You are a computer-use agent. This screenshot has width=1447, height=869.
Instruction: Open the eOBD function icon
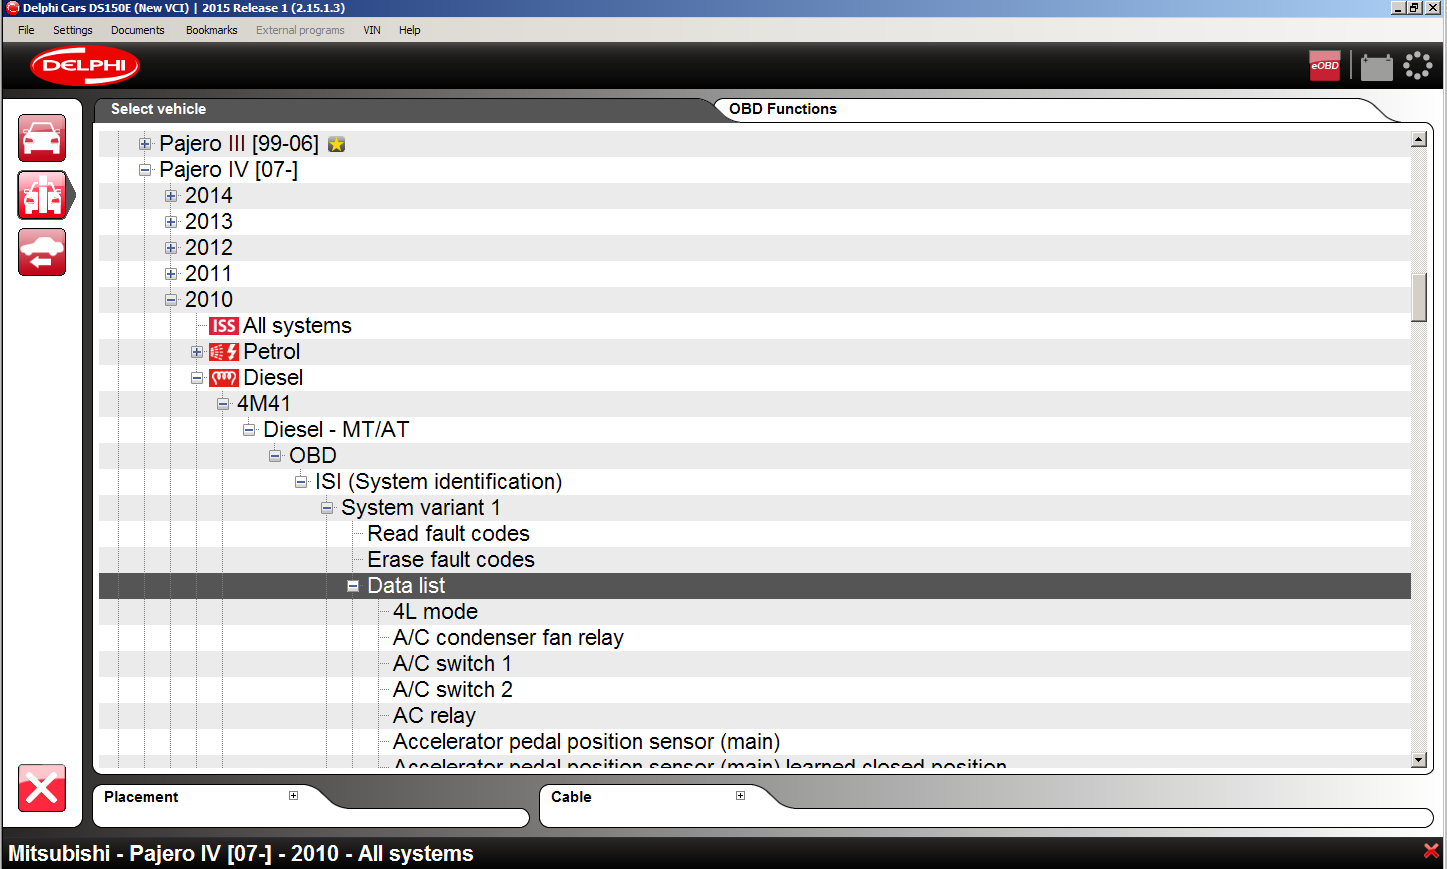coord(1325,66)
